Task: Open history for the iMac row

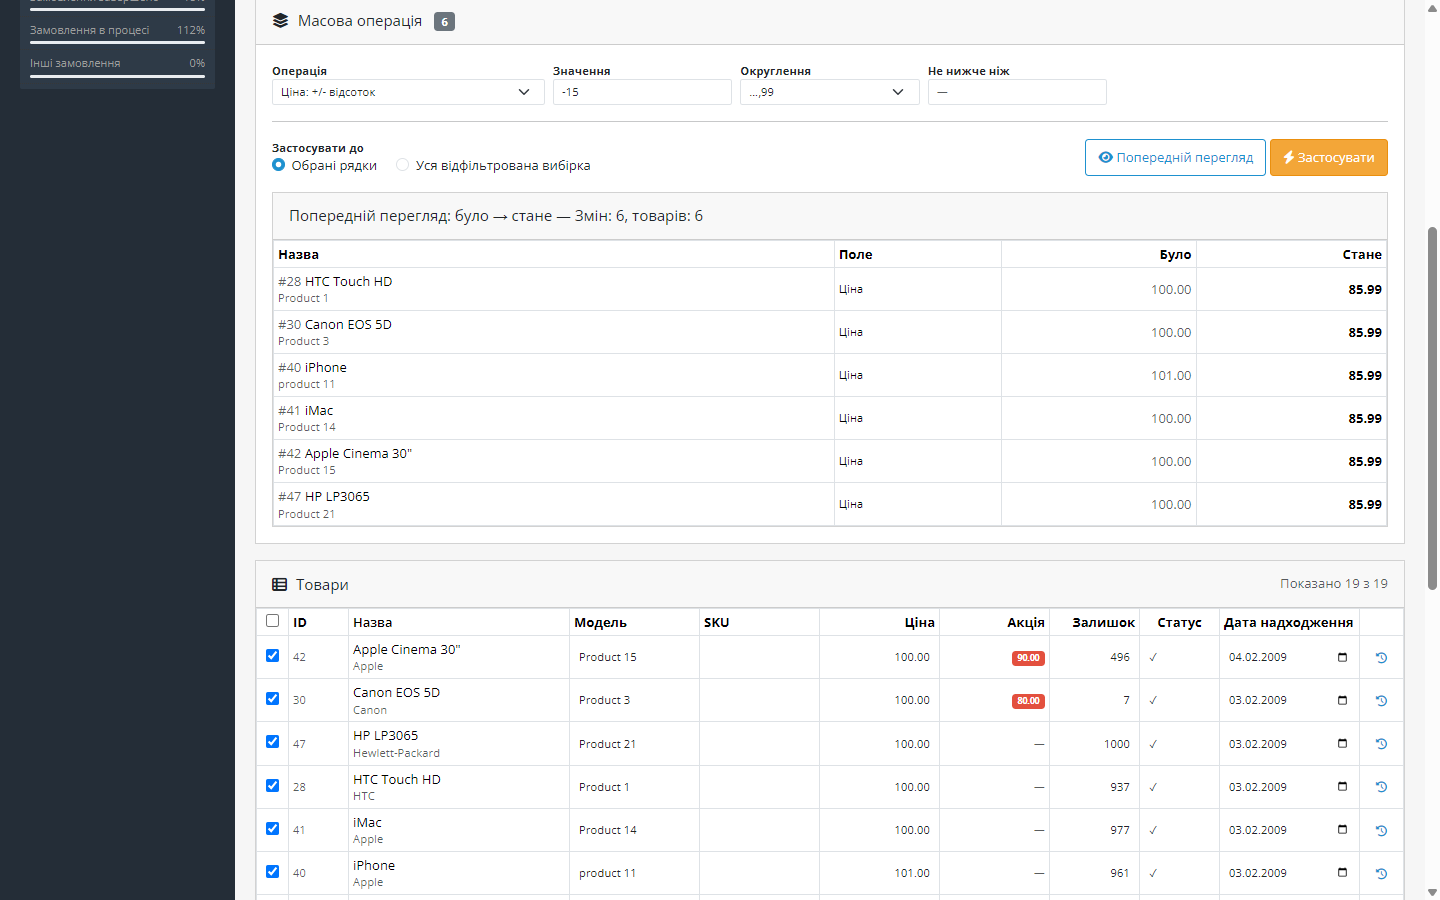Action: (1381, 831)
